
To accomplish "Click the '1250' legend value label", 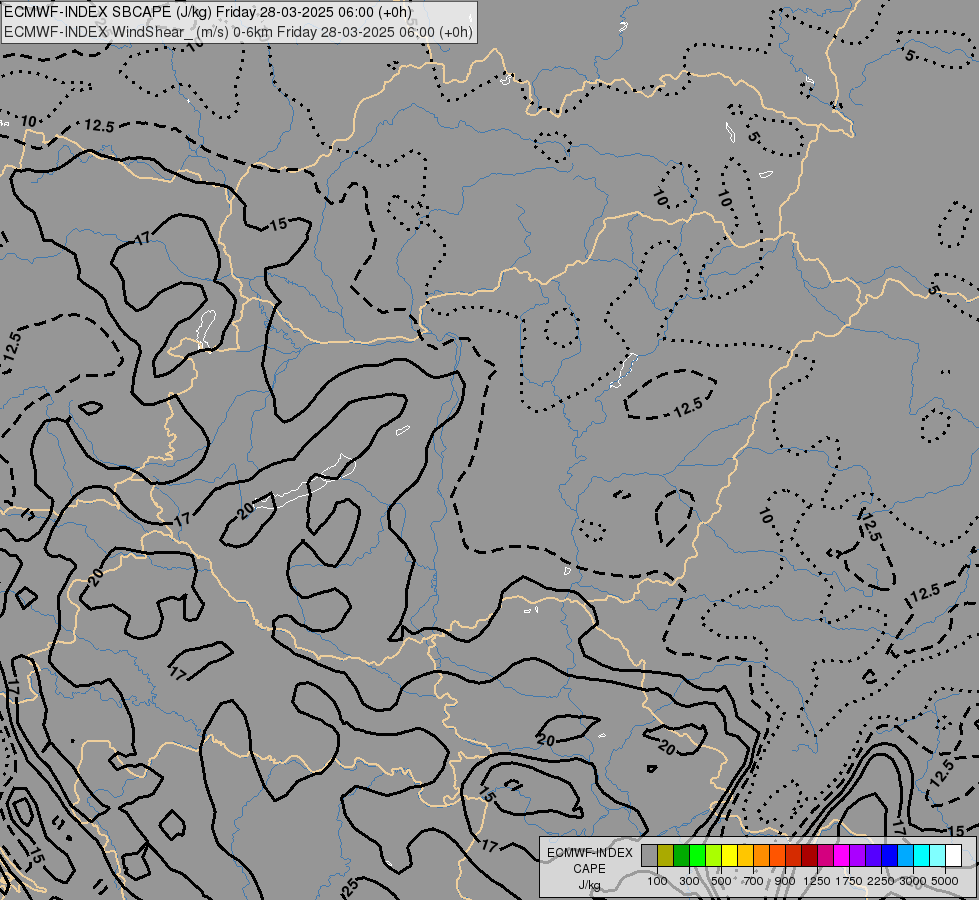I will point(817,881).
